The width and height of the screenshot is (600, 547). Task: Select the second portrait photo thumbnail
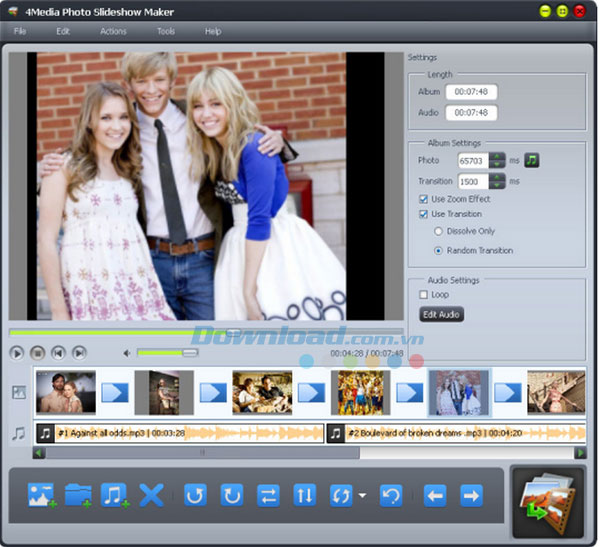click(x=164, y=392)
